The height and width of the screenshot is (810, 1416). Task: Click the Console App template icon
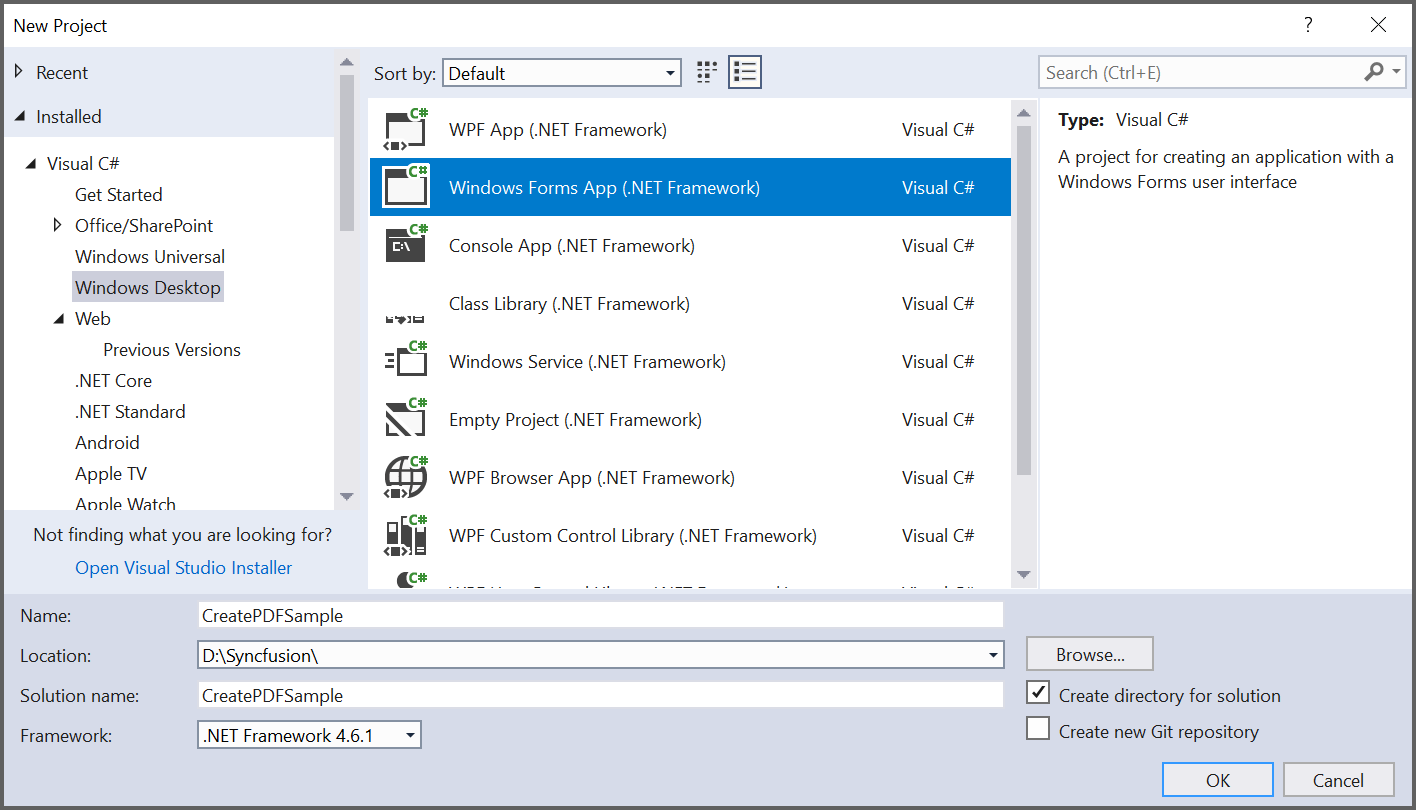click(406, 246)
